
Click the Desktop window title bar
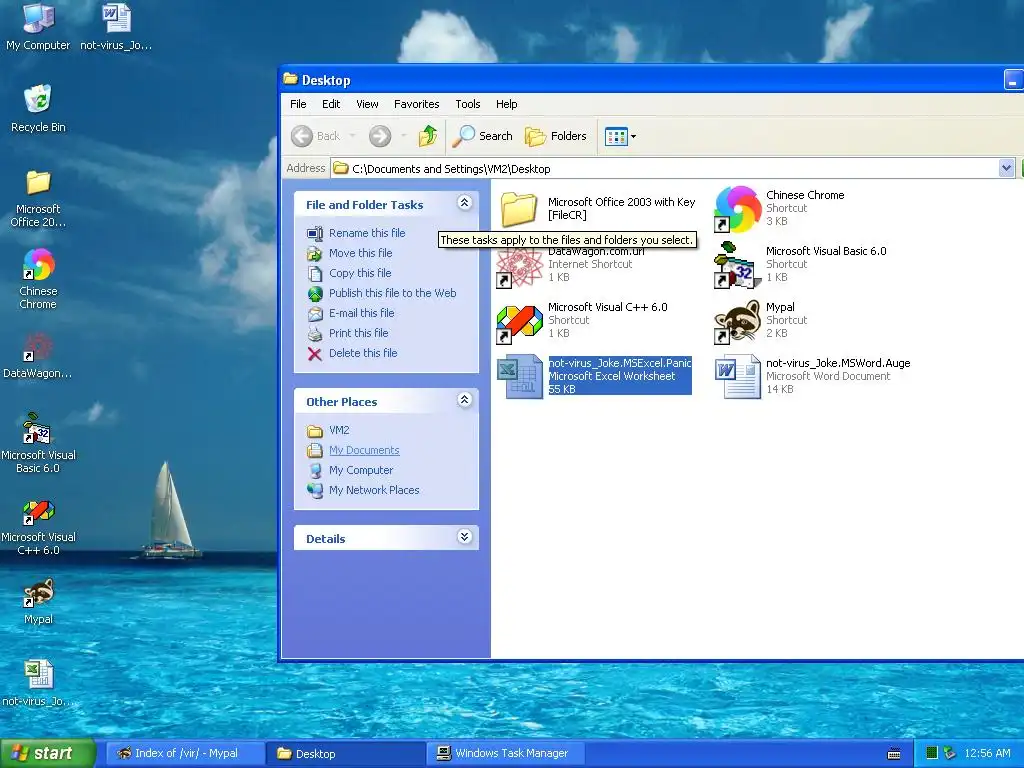click(640, 80)
